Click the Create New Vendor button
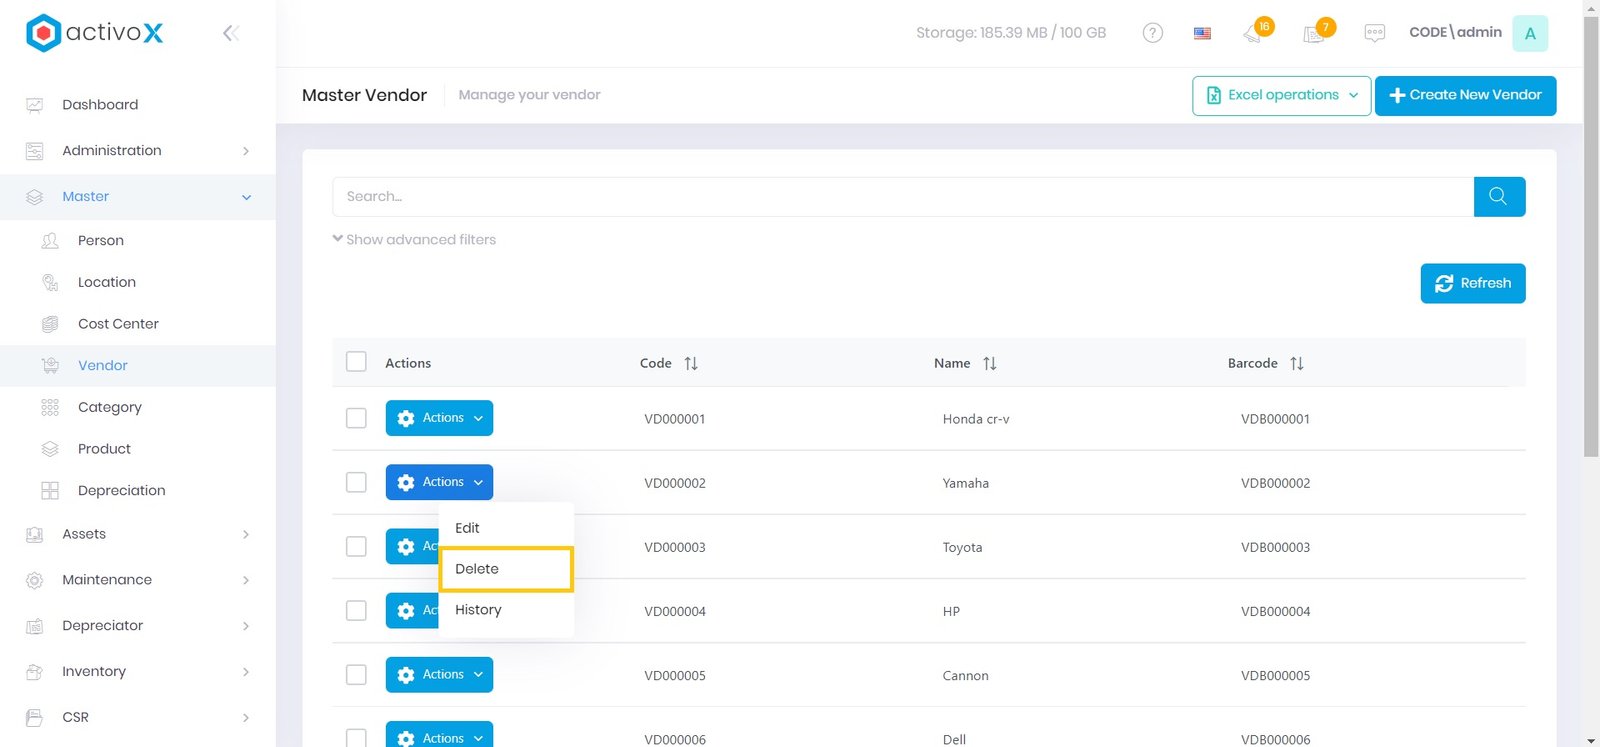1600x747 pixels. tap(1465, 96)
